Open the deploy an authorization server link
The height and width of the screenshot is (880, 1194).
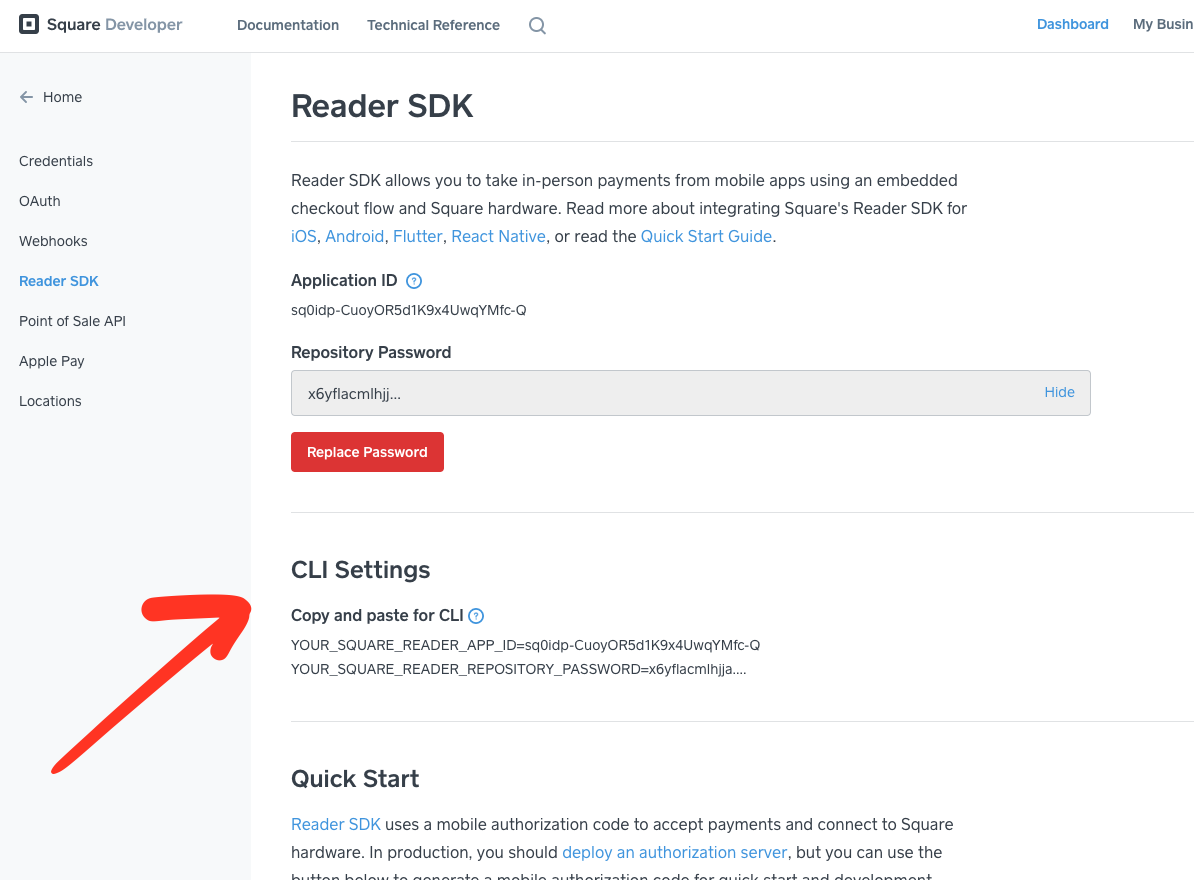coord(675,853)
